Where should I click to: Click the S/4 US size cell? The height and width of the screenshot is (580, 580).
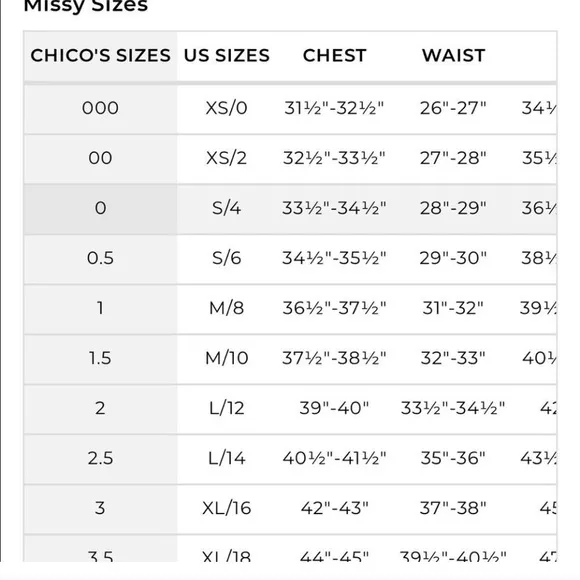[x=226, y=209]
